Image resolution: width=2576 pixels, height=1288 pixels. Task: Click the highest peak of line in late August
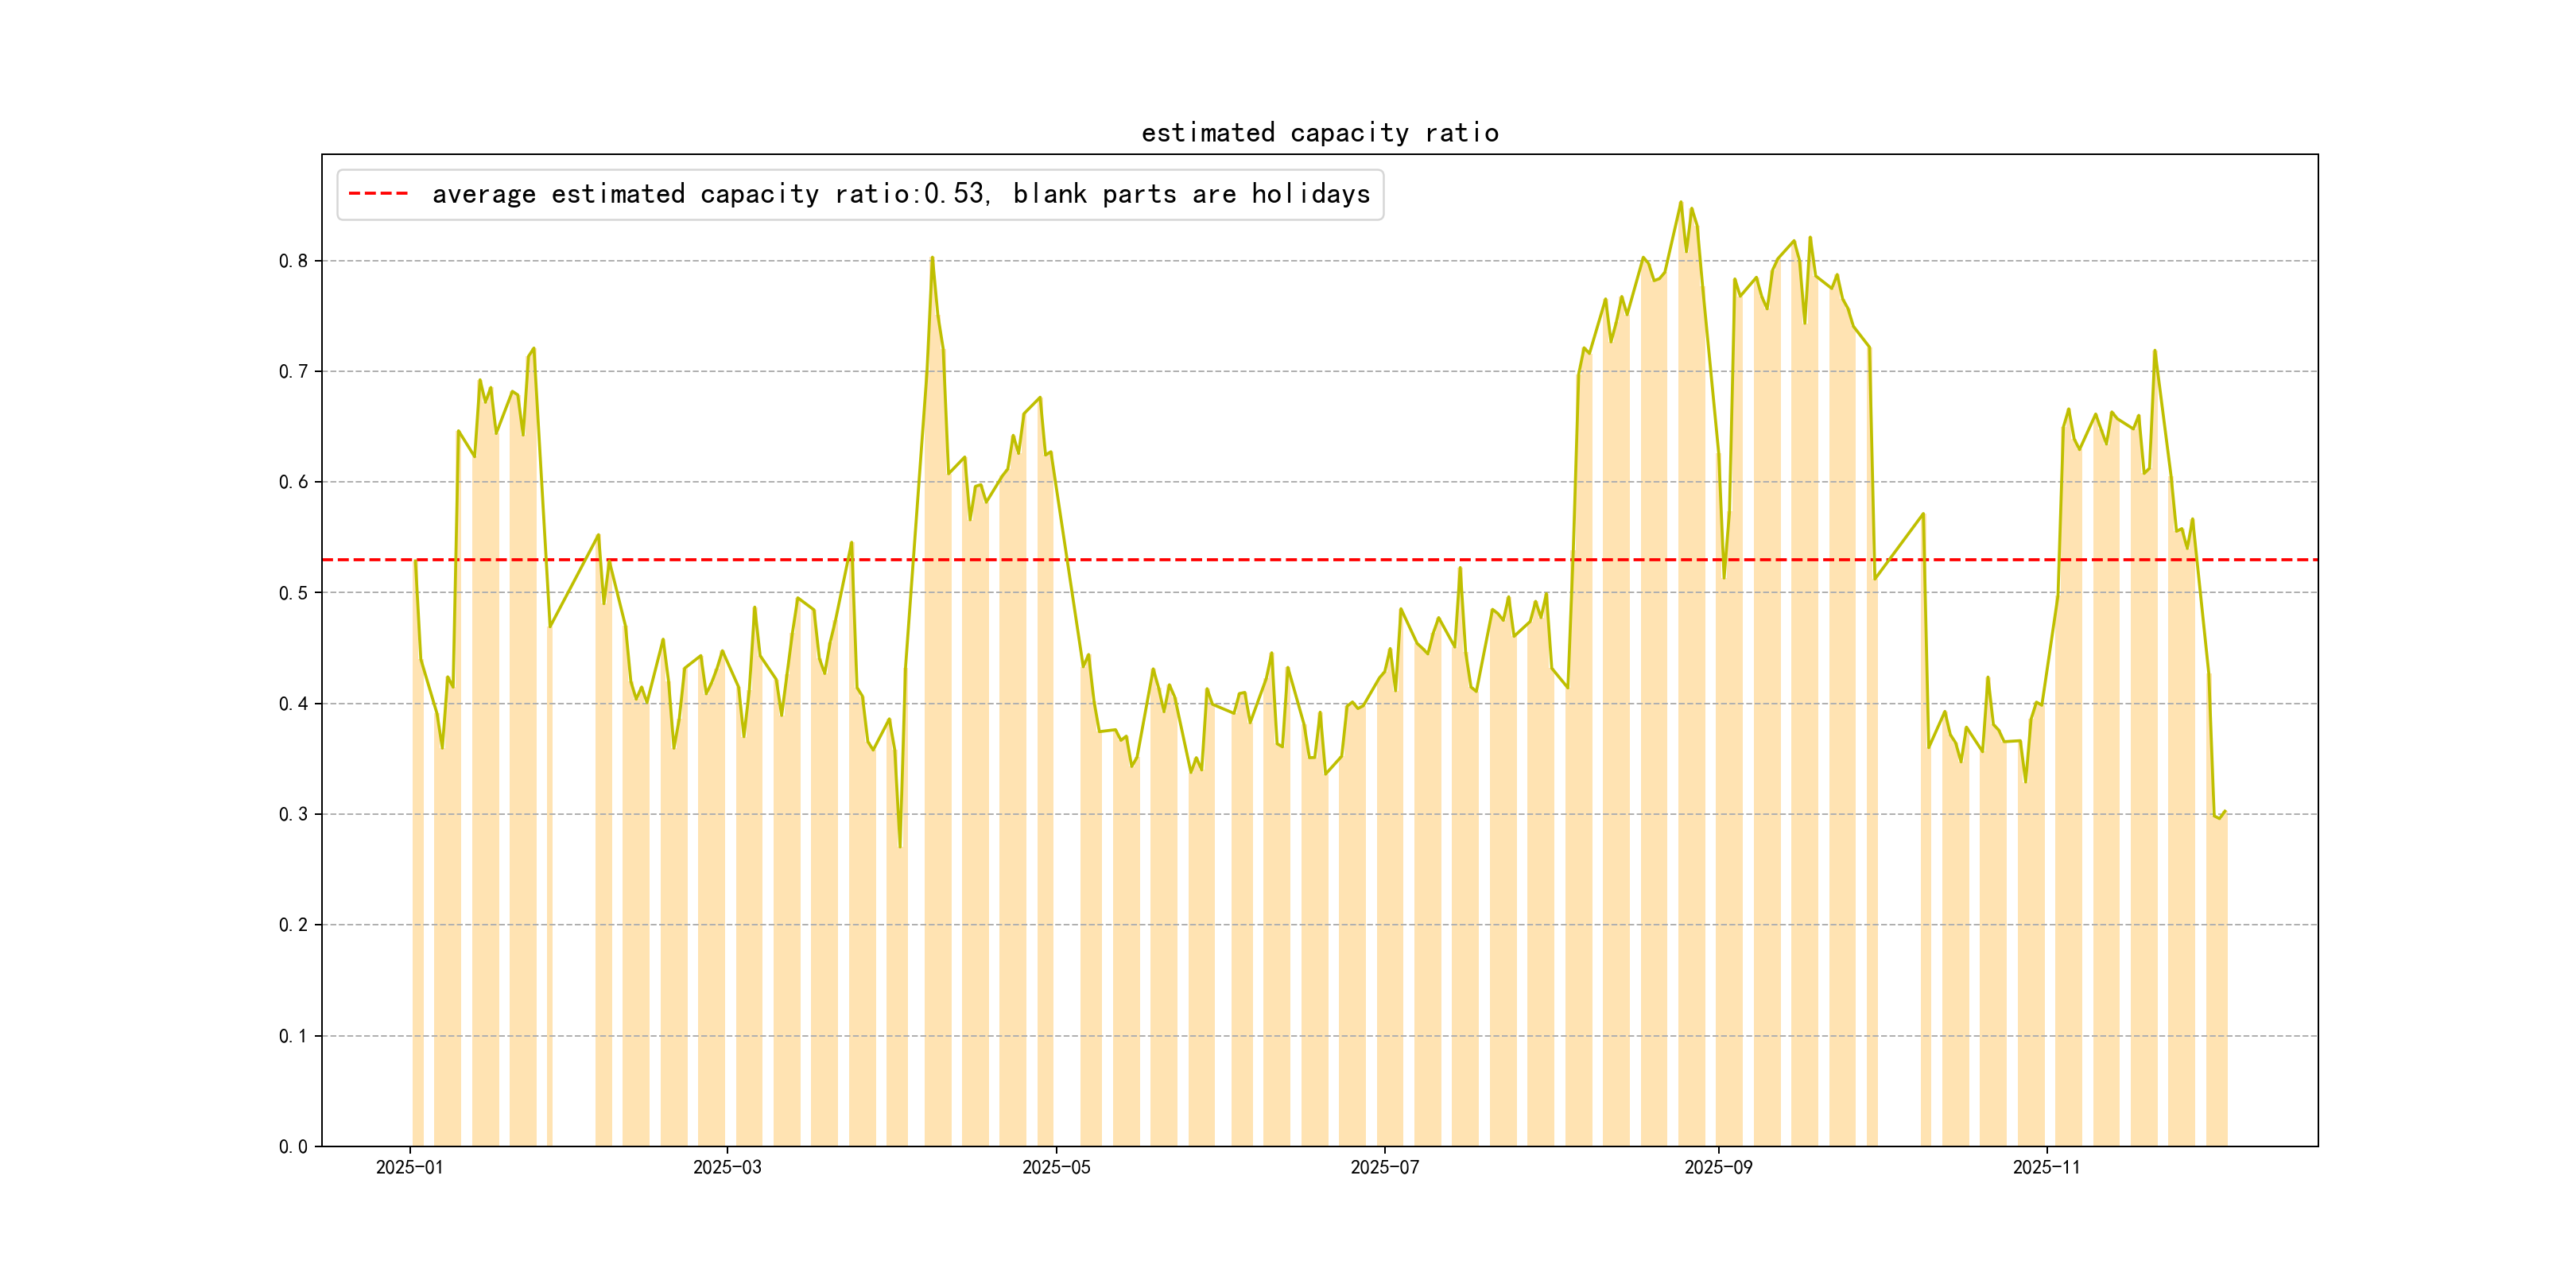click(x=1680, y=202)
